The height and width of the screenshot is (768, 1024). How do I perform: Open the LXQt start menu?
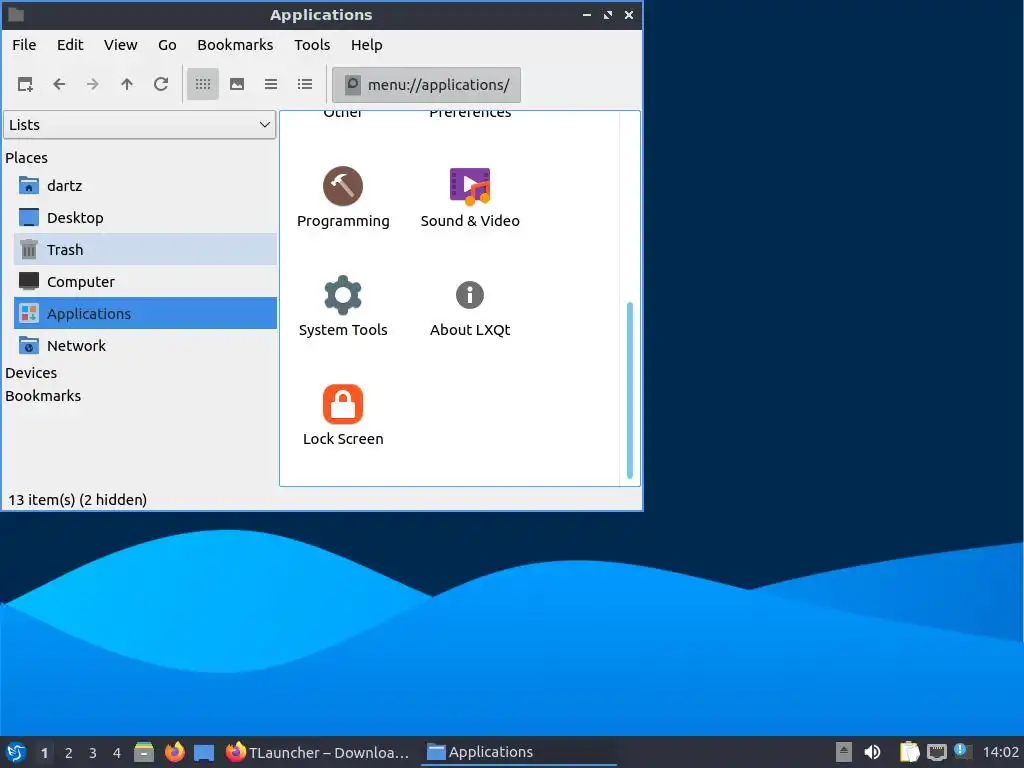[x=16, y=752]
